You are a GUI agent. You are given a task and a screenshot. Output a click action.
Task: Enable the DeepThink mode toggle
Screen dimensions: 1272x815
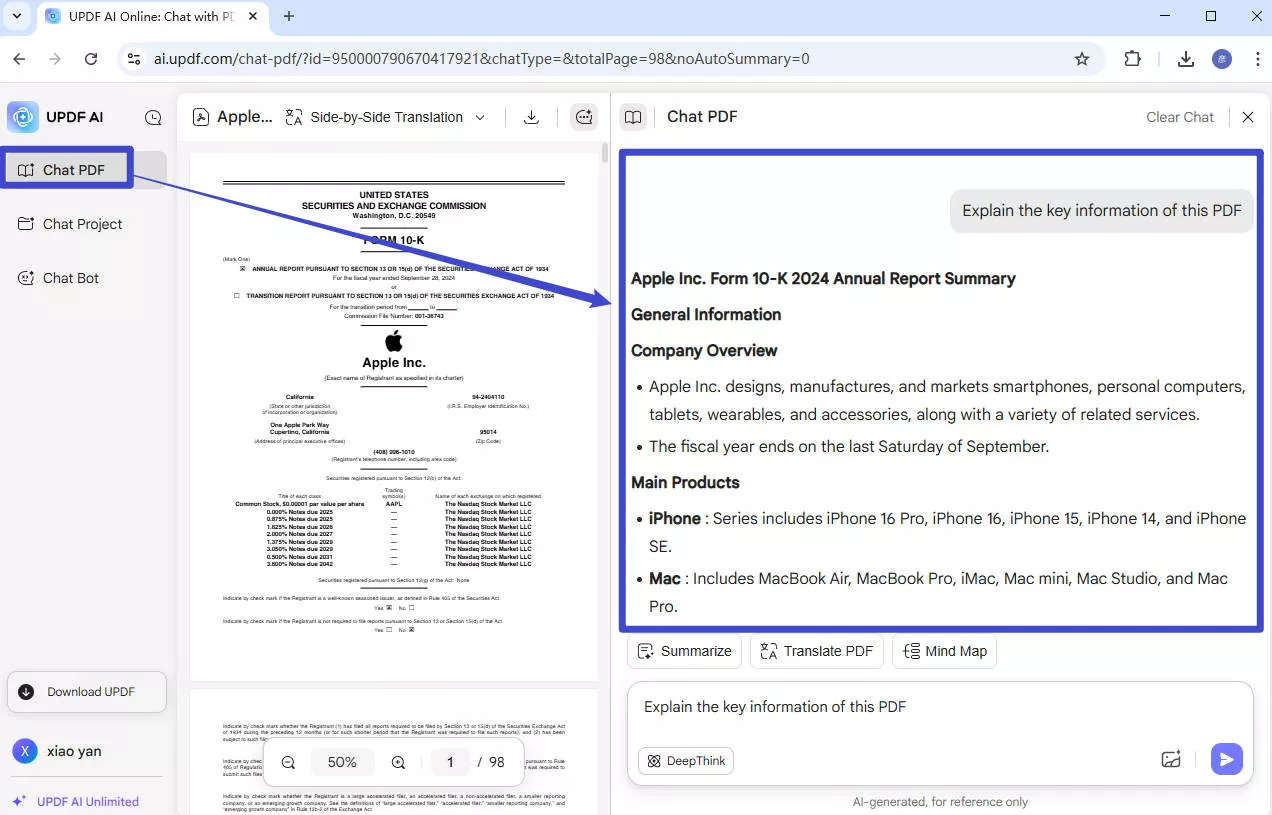click(x=686, y=761)
